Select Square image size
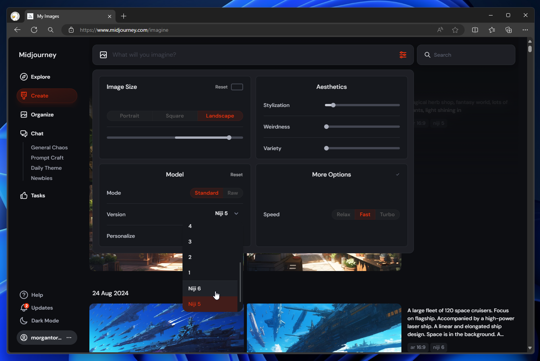Image resolution: width=540 pixels, height=361 pixels. point(175,116)
